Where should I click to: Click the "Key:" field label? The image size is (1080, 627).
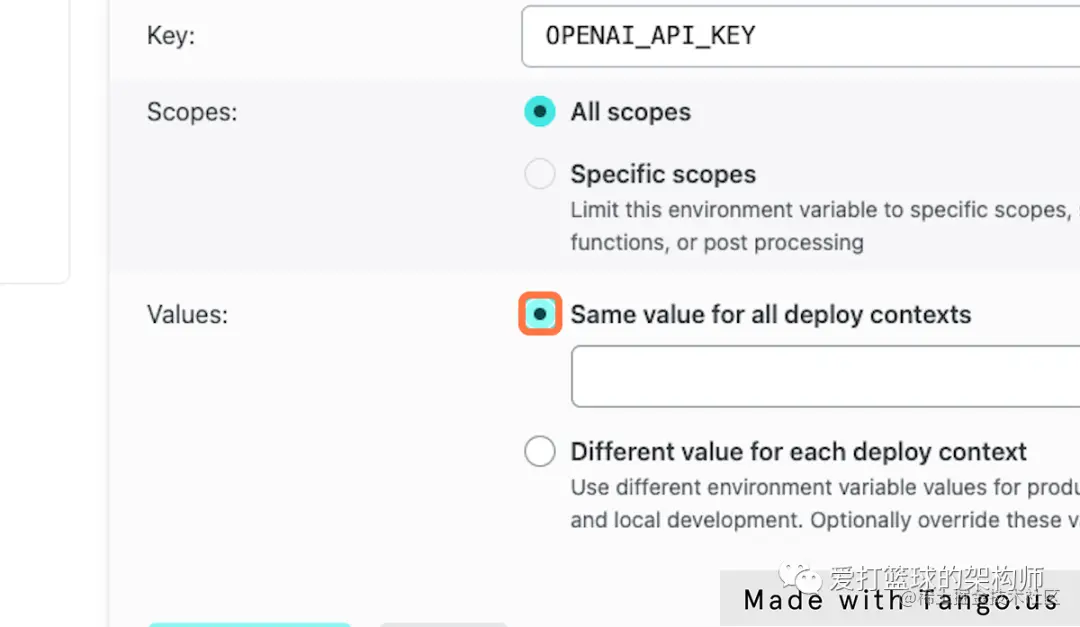coord(171,36)
